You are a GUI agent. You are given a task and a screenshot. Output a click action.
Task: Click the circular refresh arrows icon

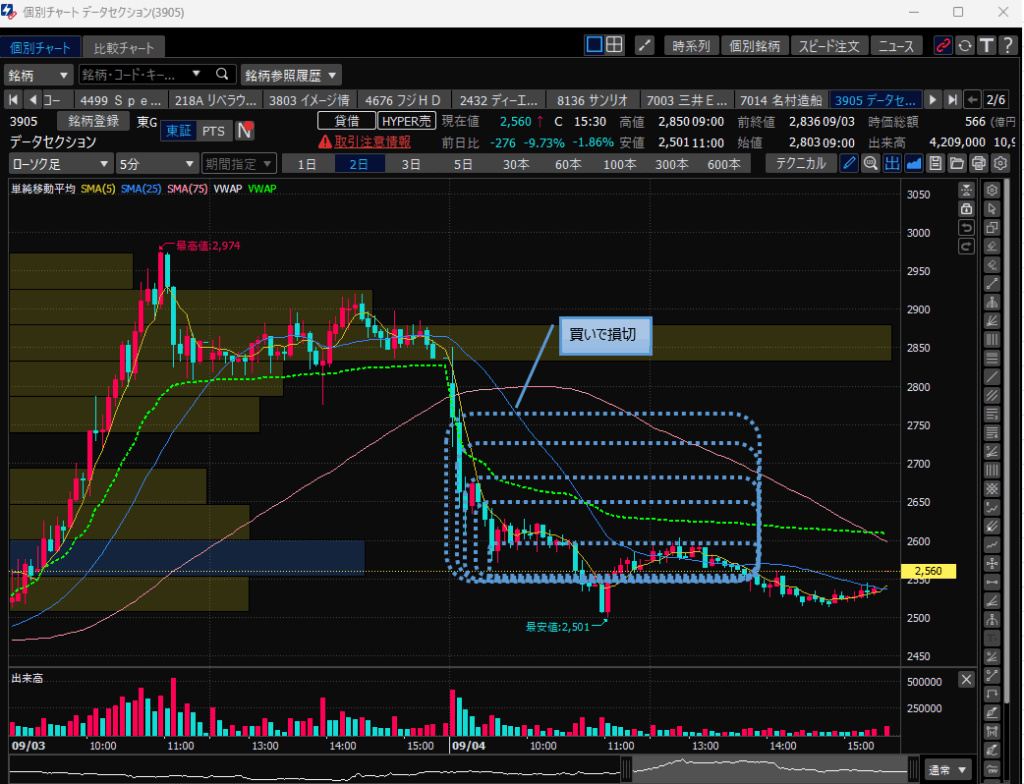964,45
